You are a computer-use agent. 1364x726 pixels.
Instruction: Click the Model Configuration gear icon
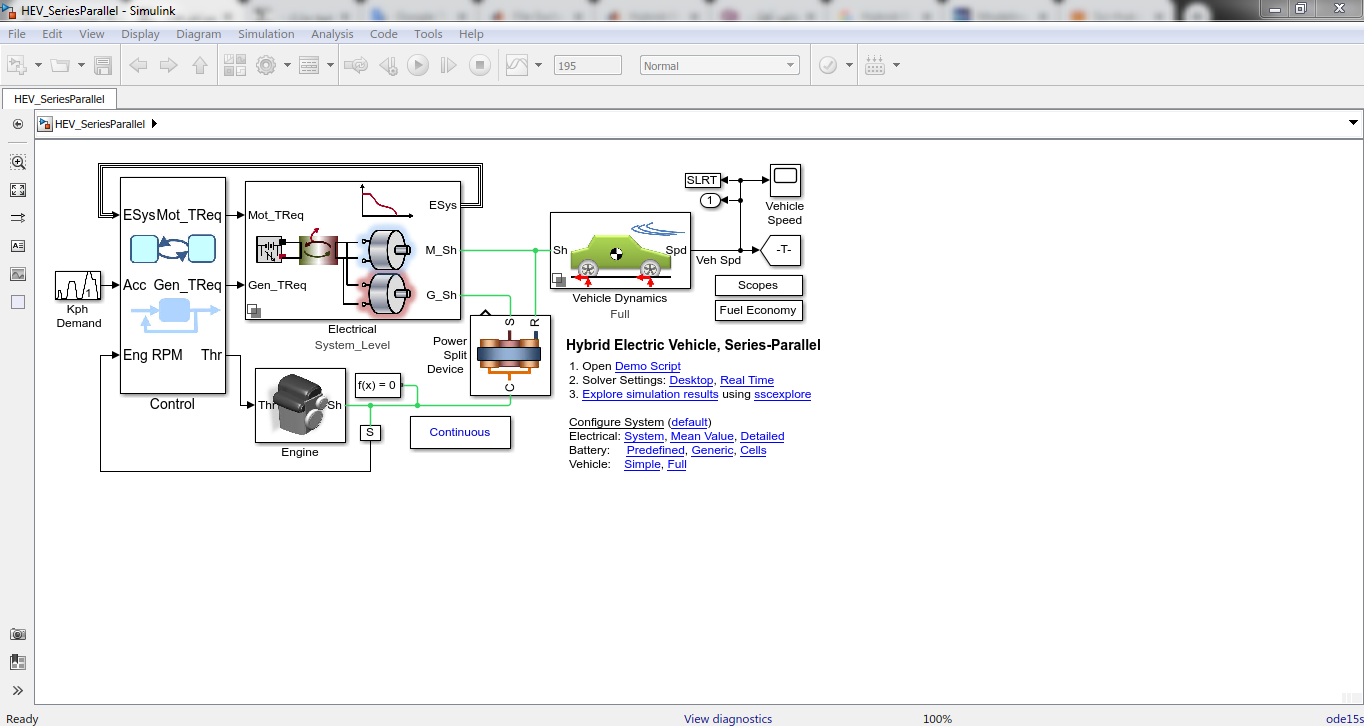coord(266,66)
